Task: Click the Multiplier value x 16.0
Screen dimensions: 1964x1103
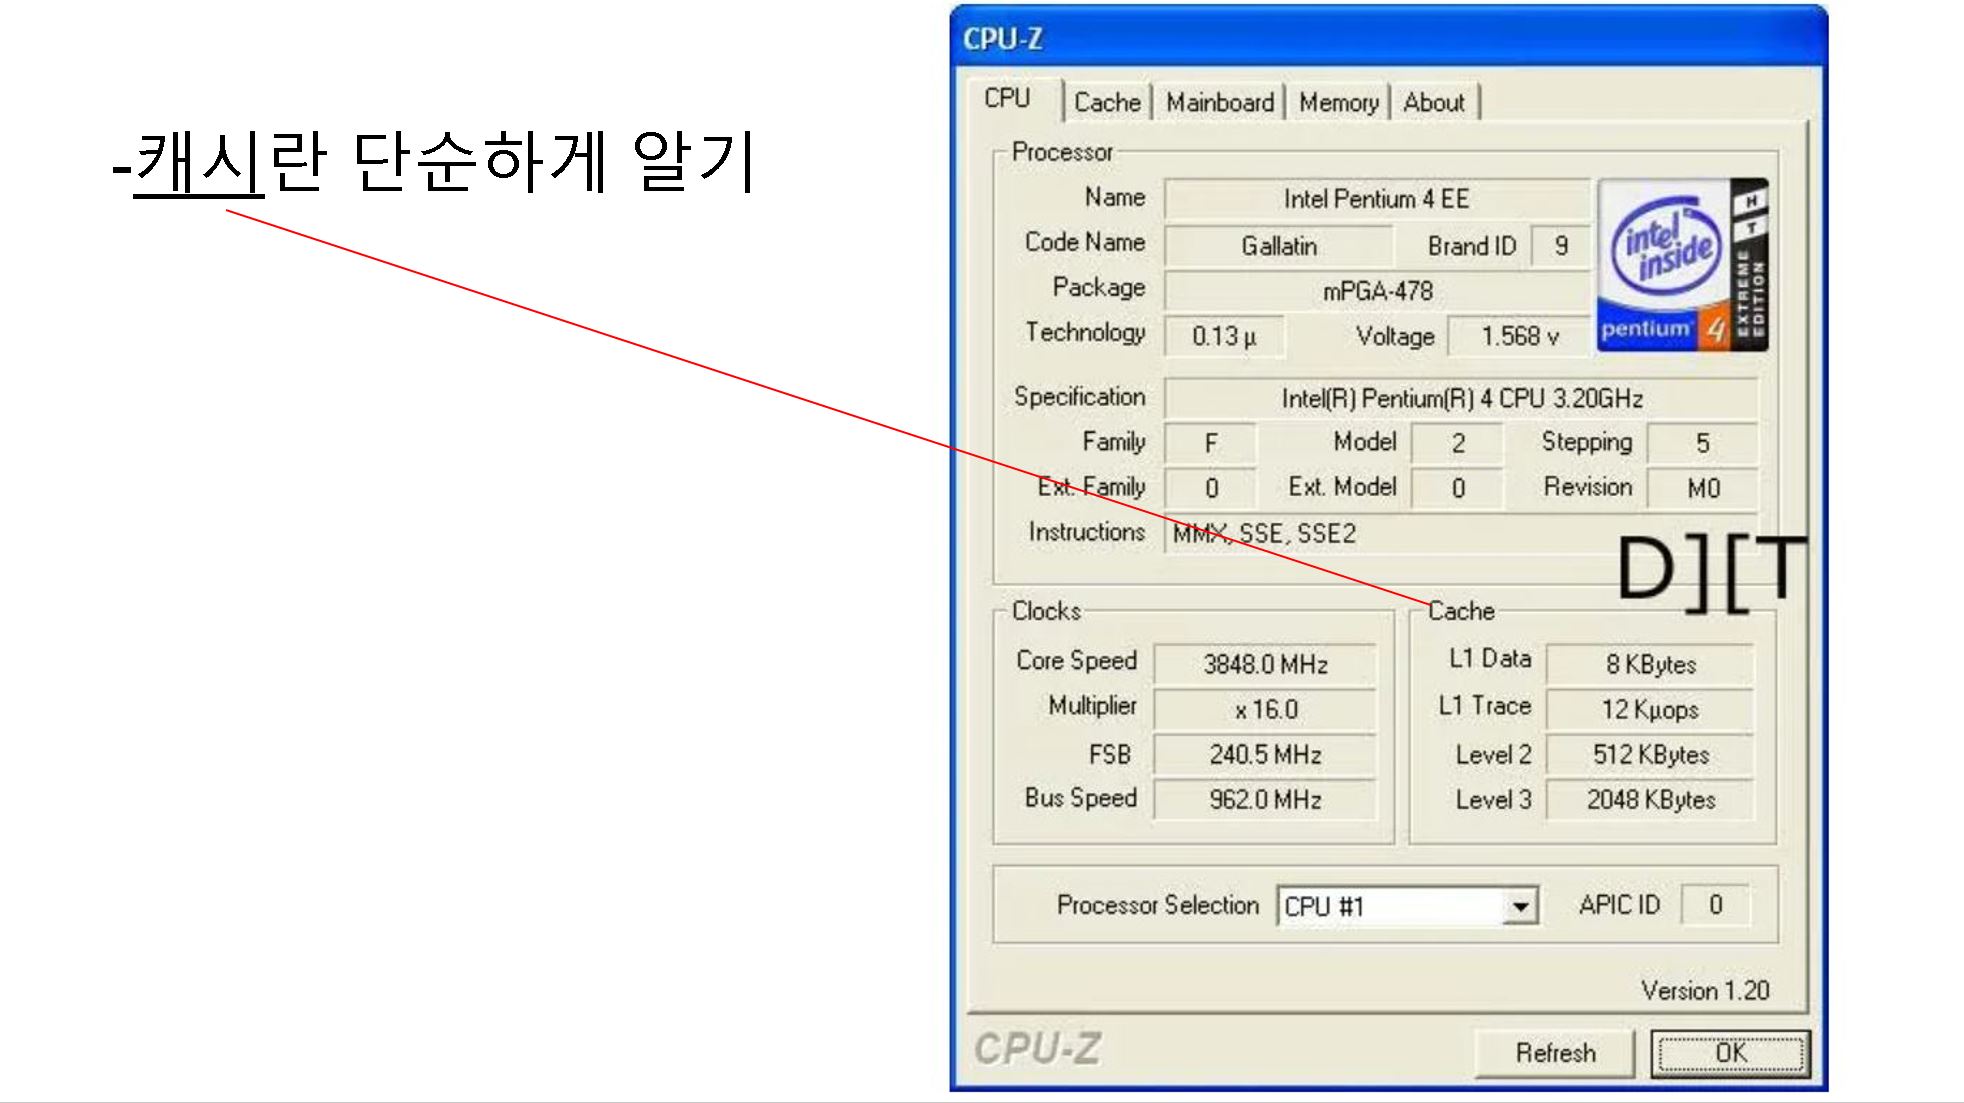Action: point(1265,709)
